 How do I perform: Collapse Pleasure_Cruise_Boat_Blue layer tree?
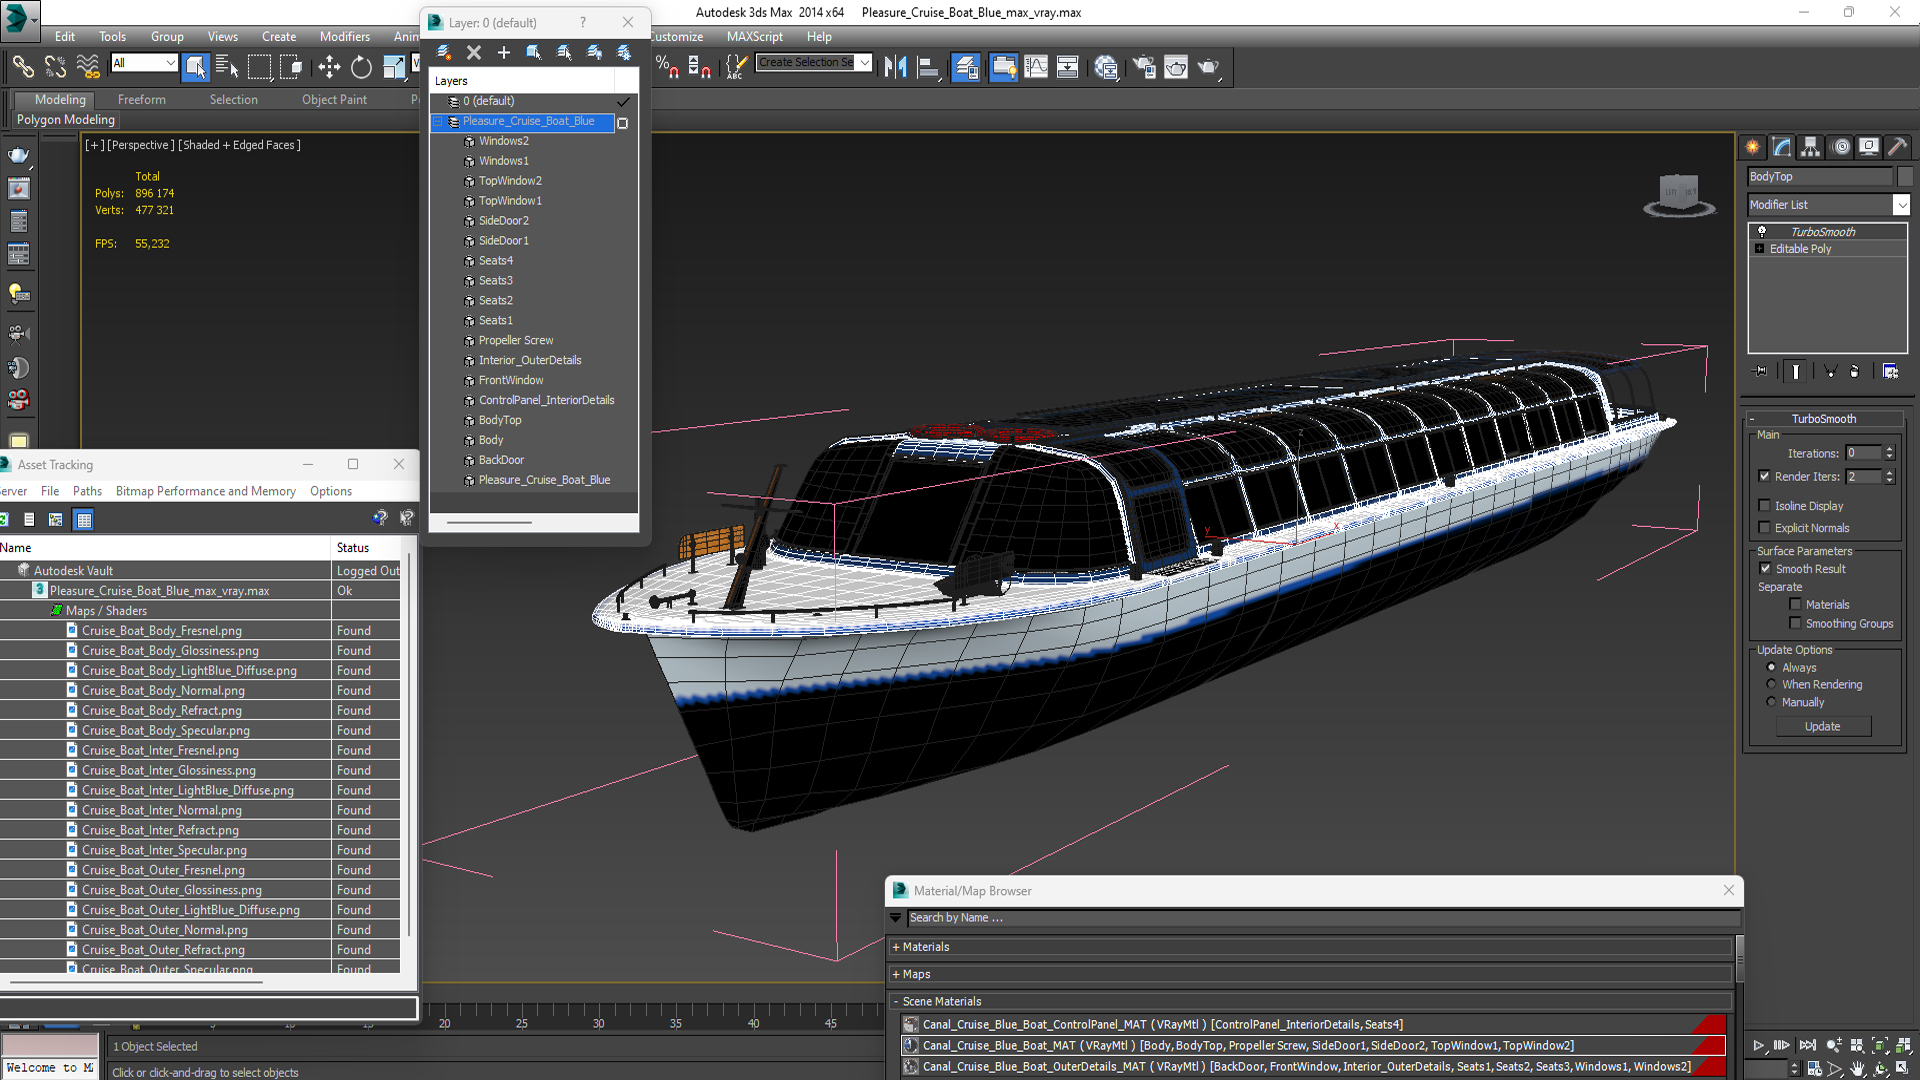coord(438,122)
